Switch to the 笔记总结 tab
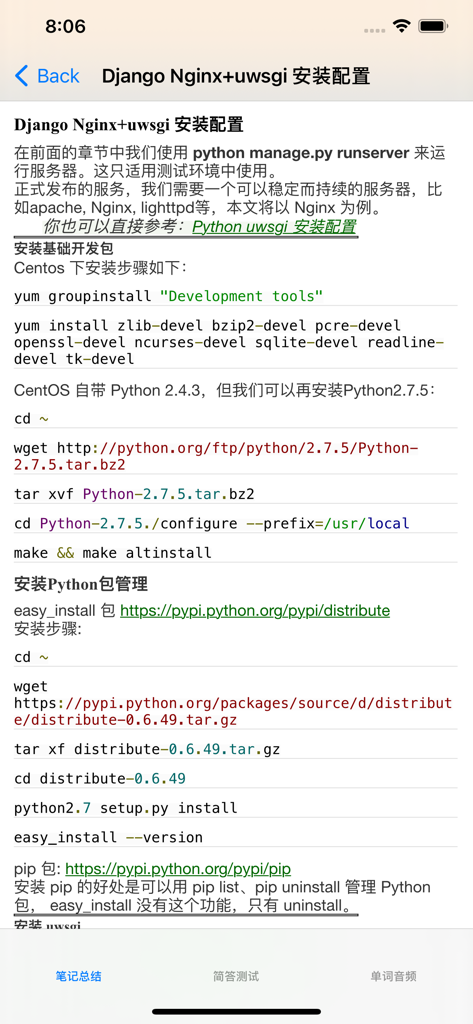 click(x=78, y=976)
